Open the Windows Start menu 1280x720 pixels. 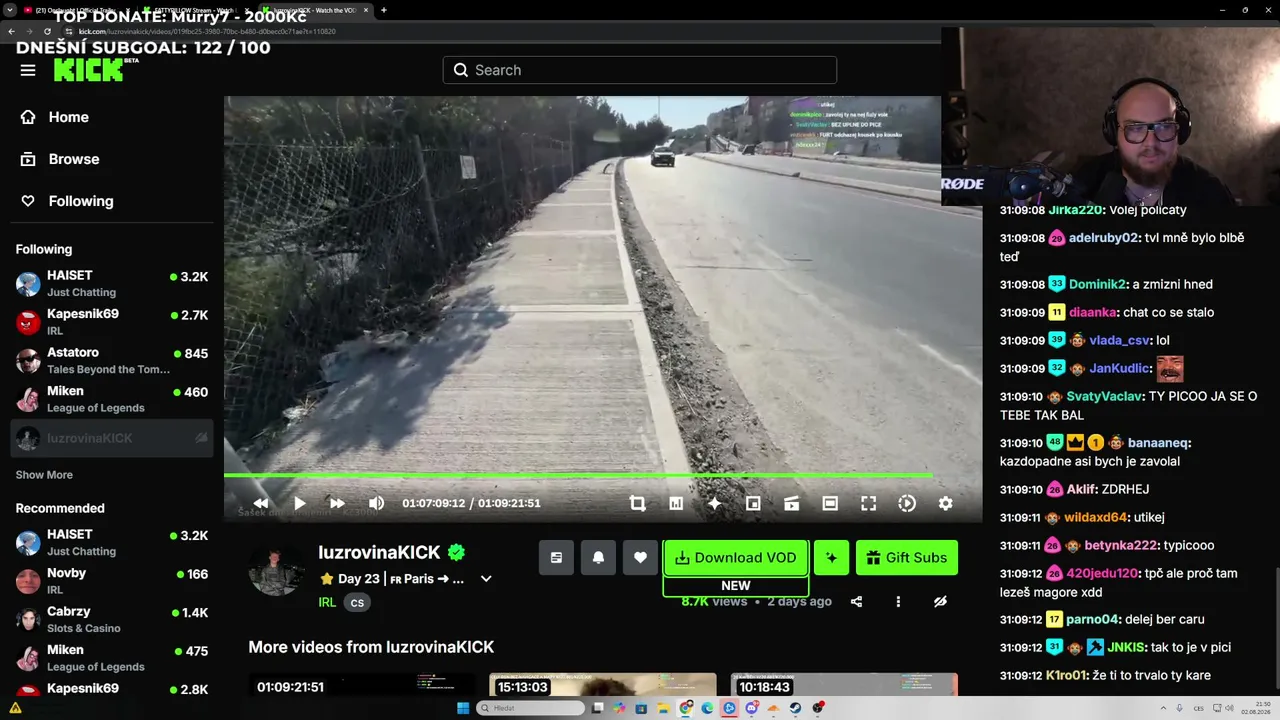click(463, 708)
